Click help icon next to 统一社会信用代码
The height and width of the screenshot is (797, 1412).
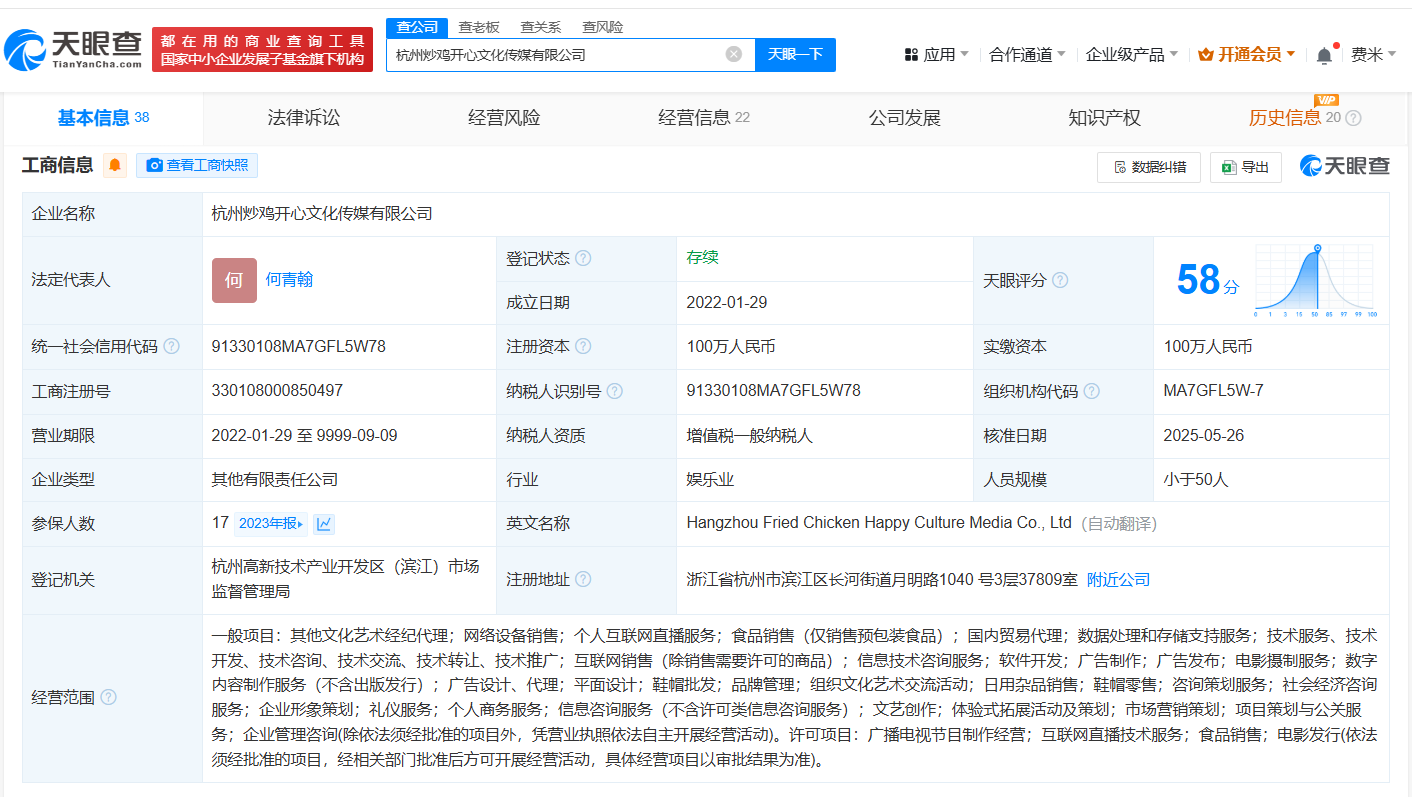coord(172,346)
